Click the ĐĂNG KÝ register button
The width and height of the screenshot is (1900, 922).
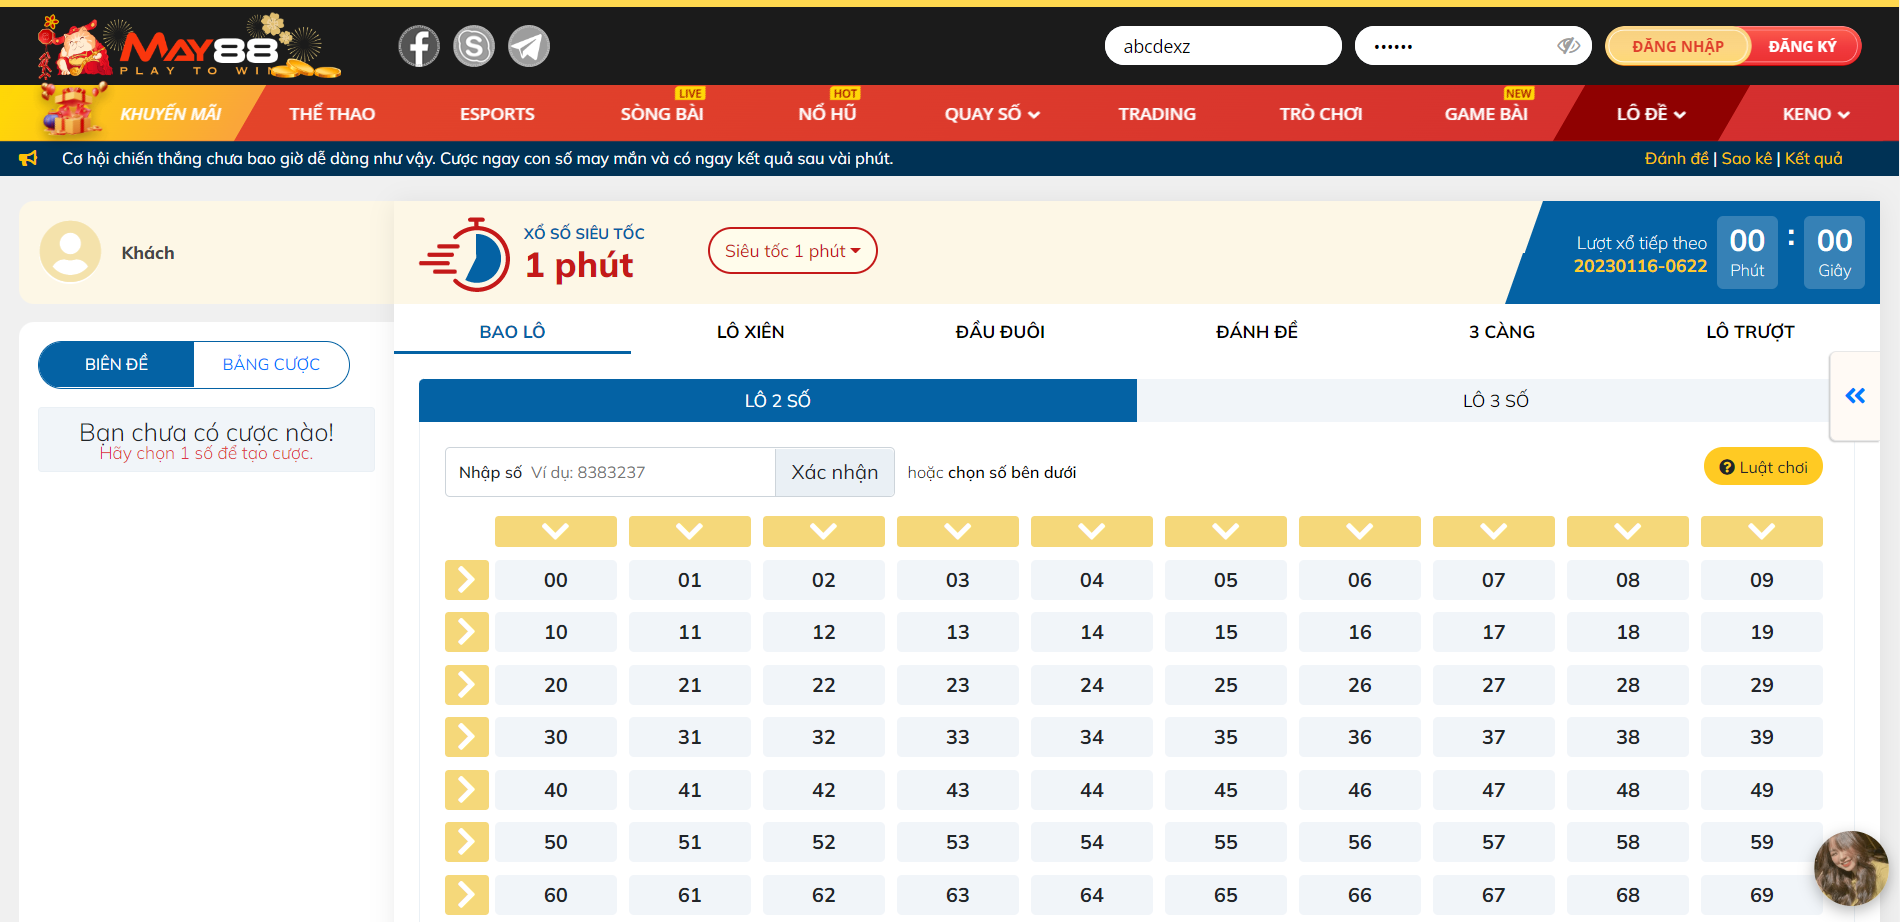click(1802, 46)
